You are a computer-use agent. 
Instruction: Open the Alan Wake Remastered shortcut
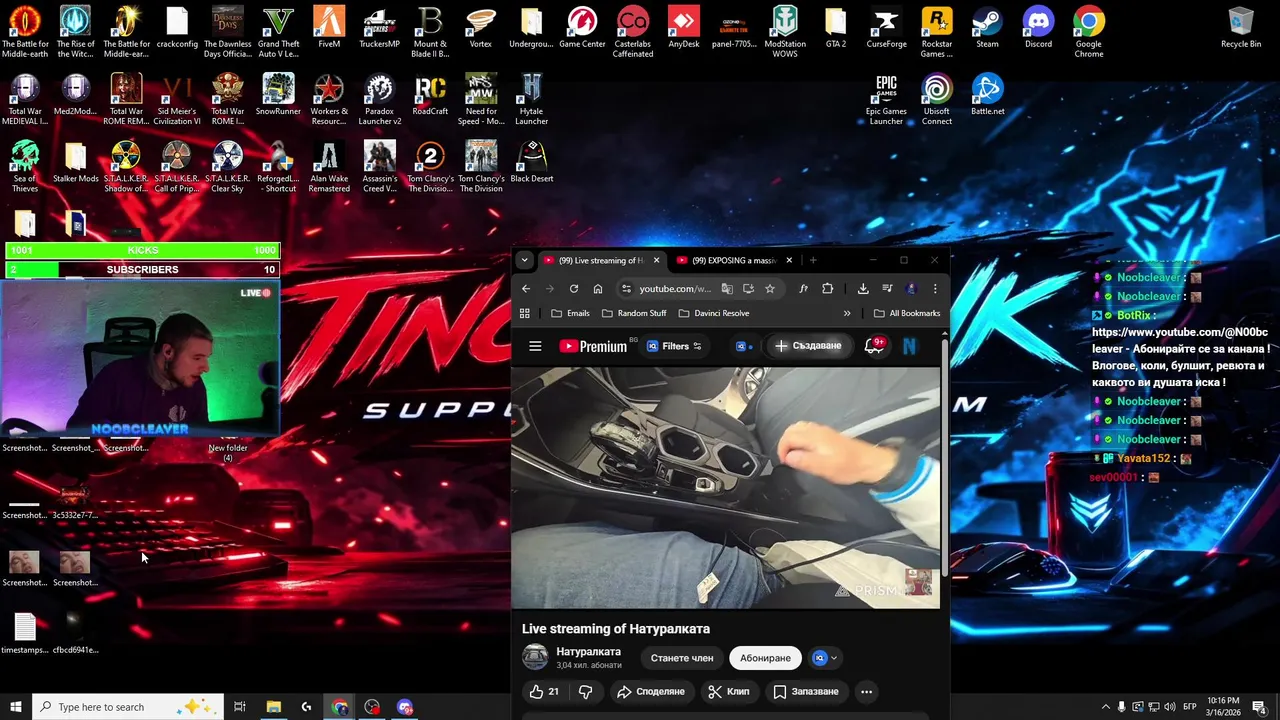pos(329,167)
